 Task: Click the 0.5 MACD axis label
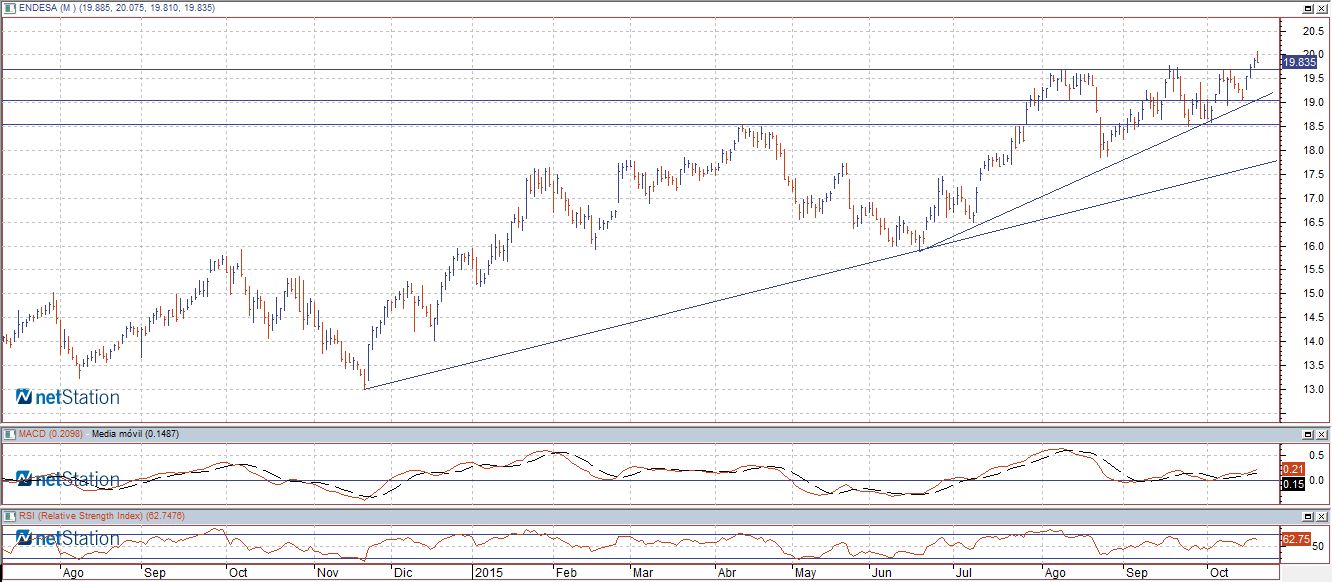click(1316, 455)
